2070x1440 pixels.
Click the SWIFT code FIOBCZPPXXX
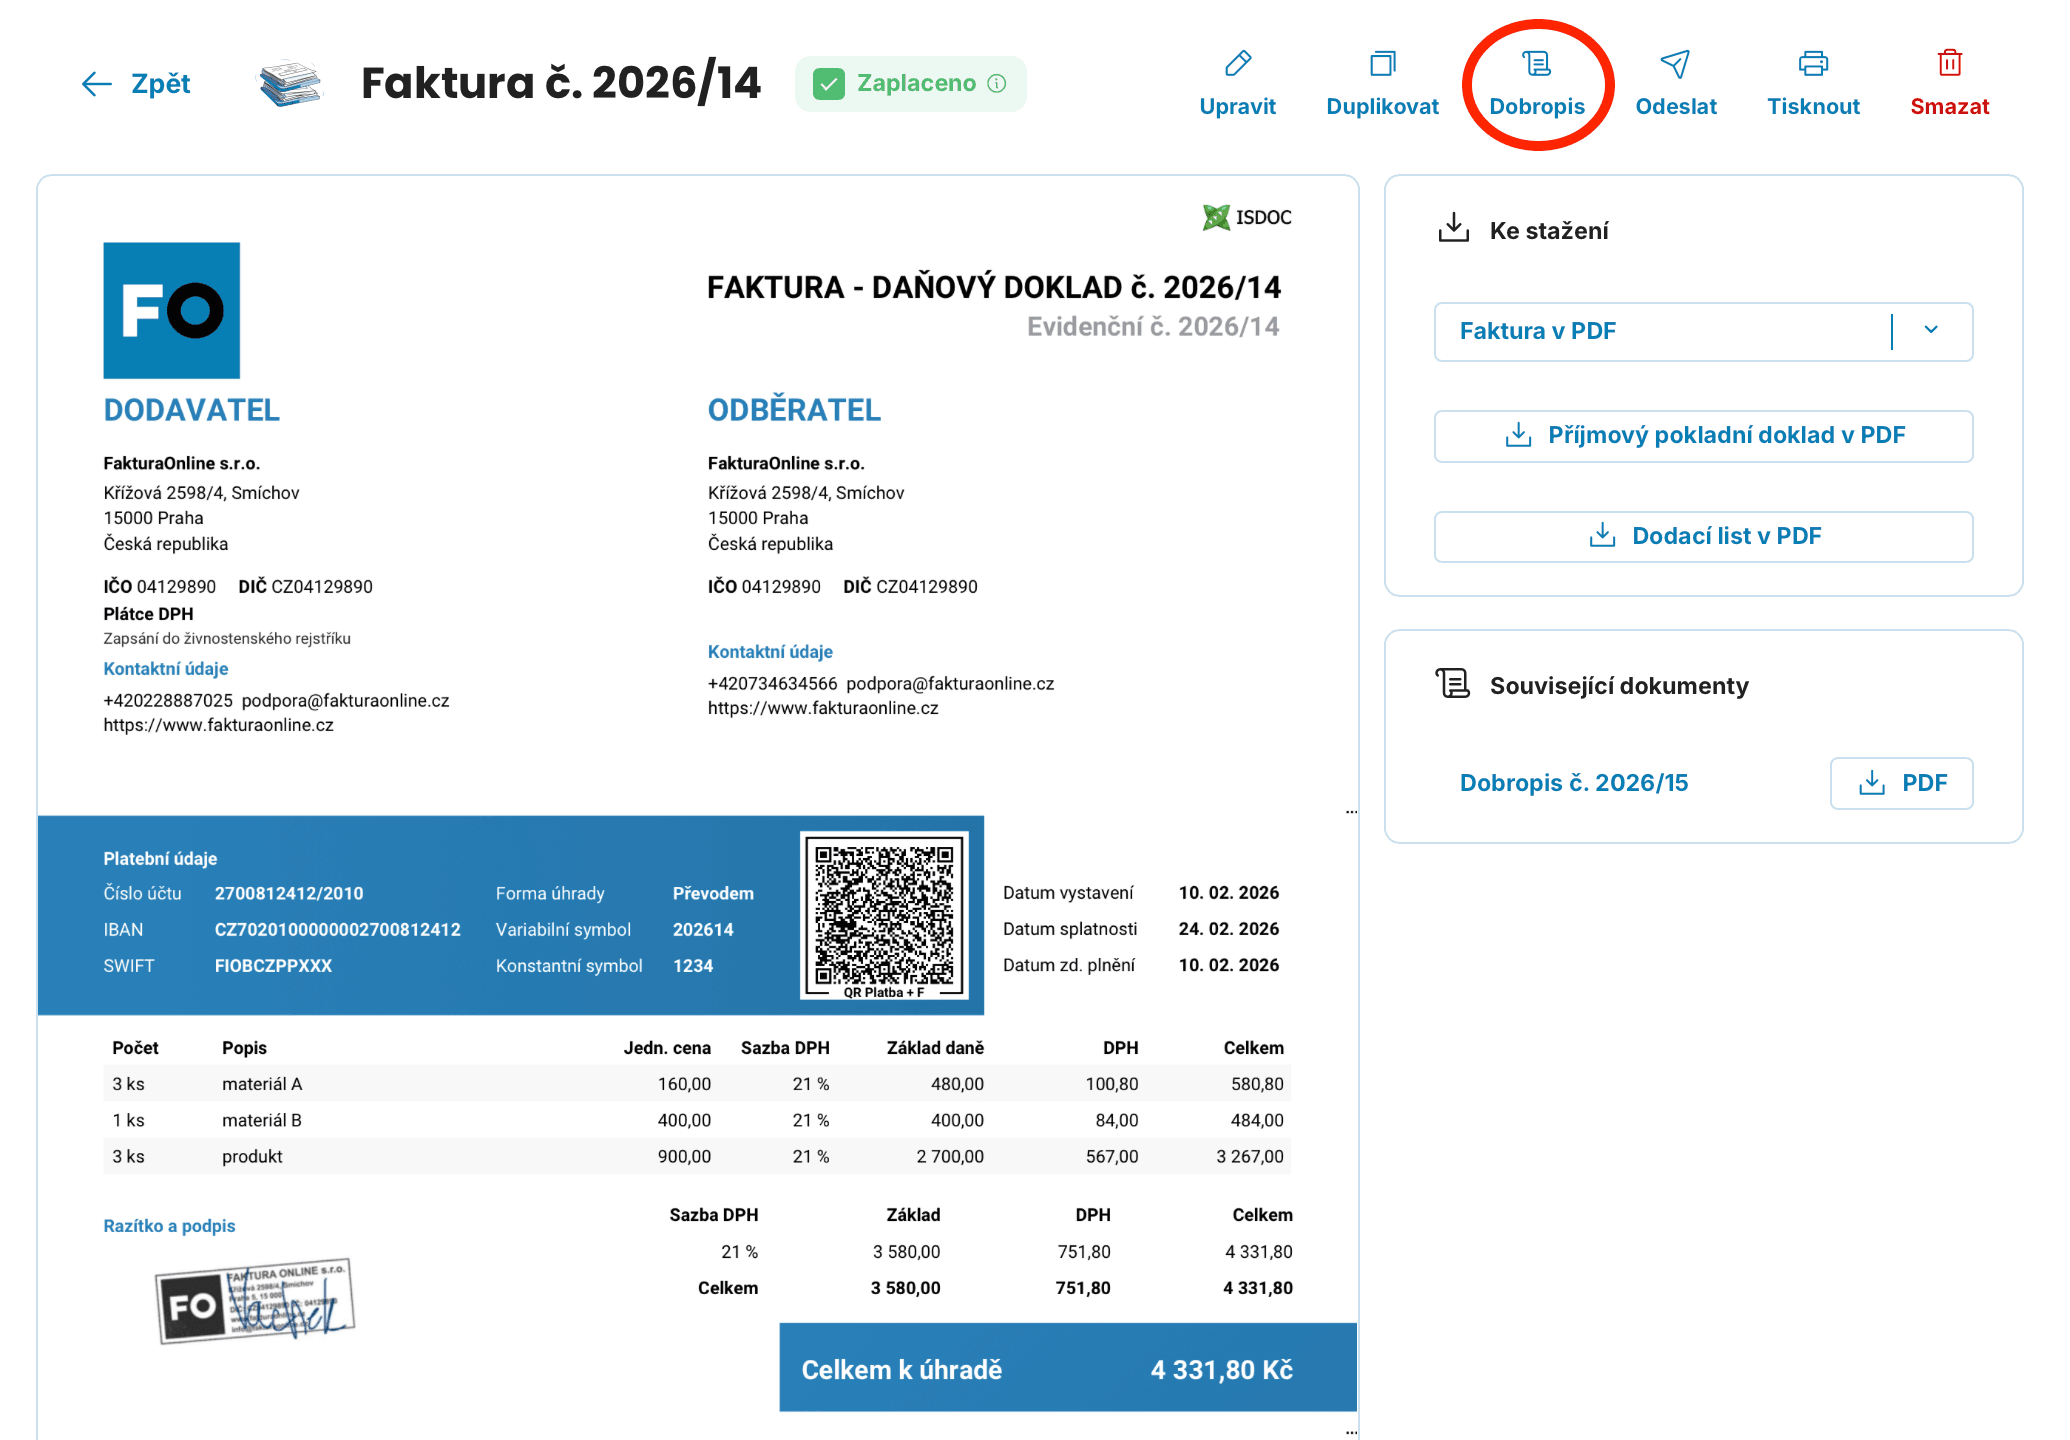(273, 966)
